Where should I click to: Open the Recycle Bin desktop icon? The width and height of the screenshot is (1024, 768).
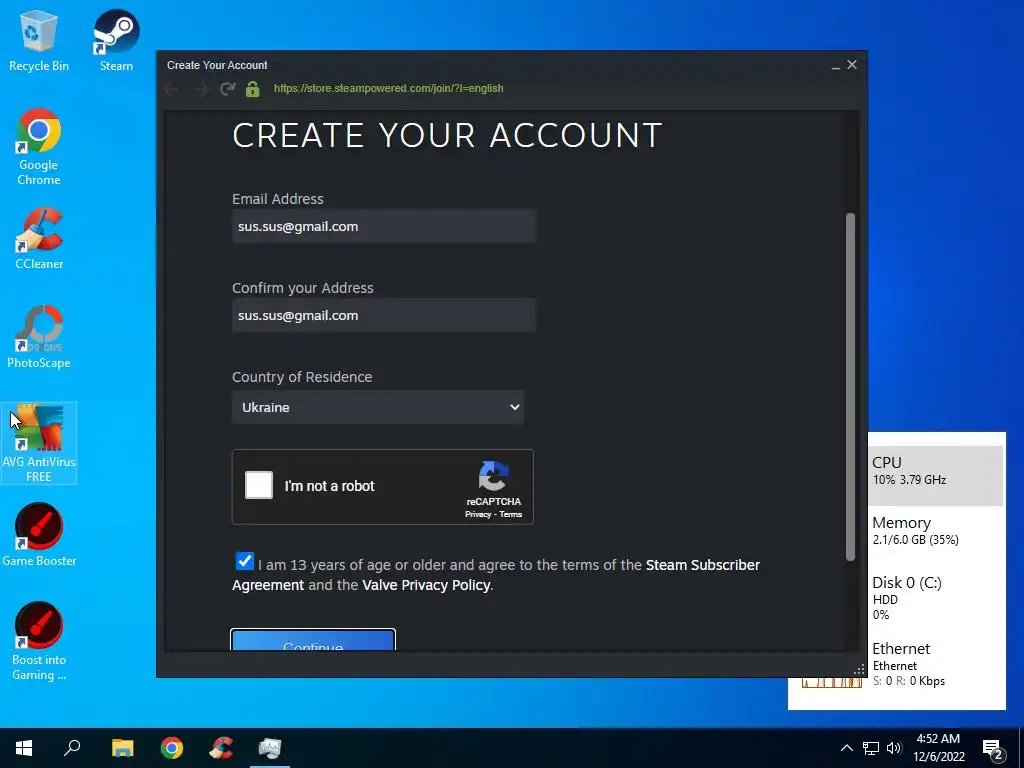pyautogui.click(x=39, y=40)
